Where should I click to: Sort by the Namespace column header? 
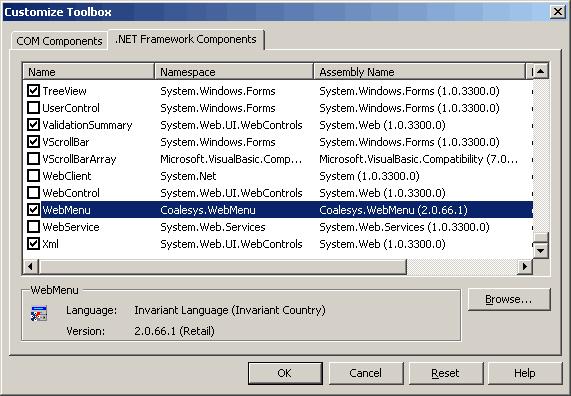[x=234, y=71]
